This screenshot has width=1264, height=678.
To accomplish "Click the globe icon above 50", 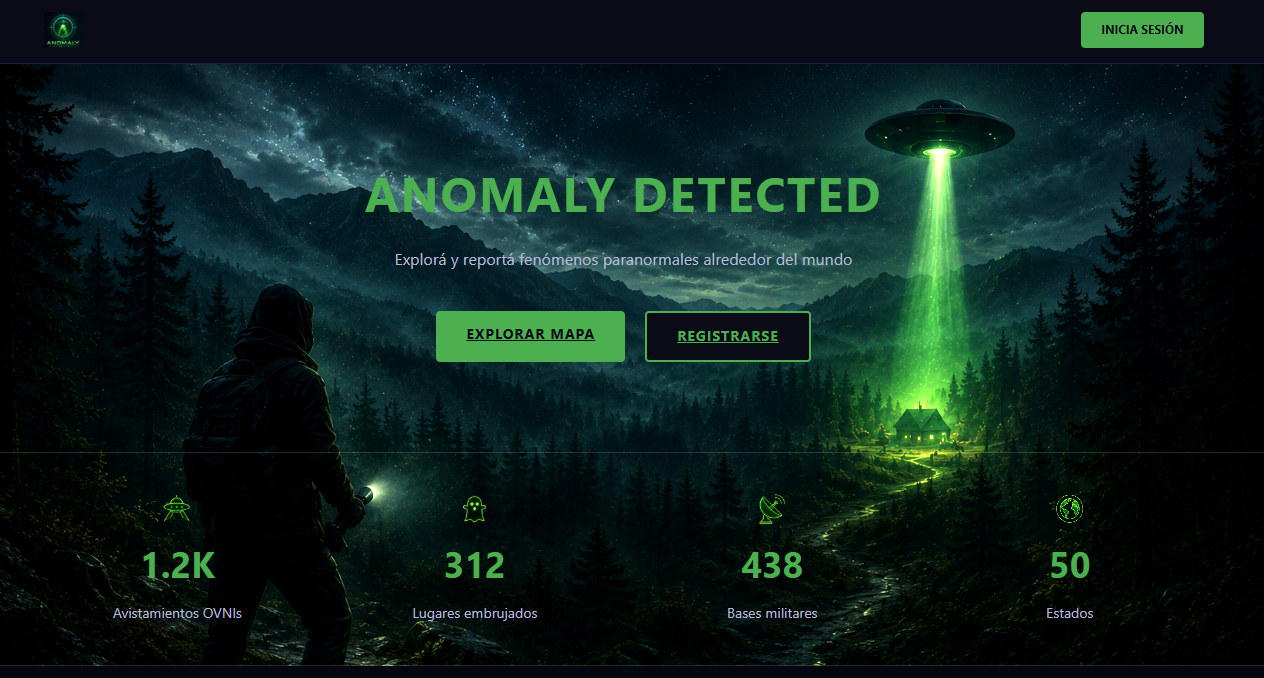I will point(1070,509).
